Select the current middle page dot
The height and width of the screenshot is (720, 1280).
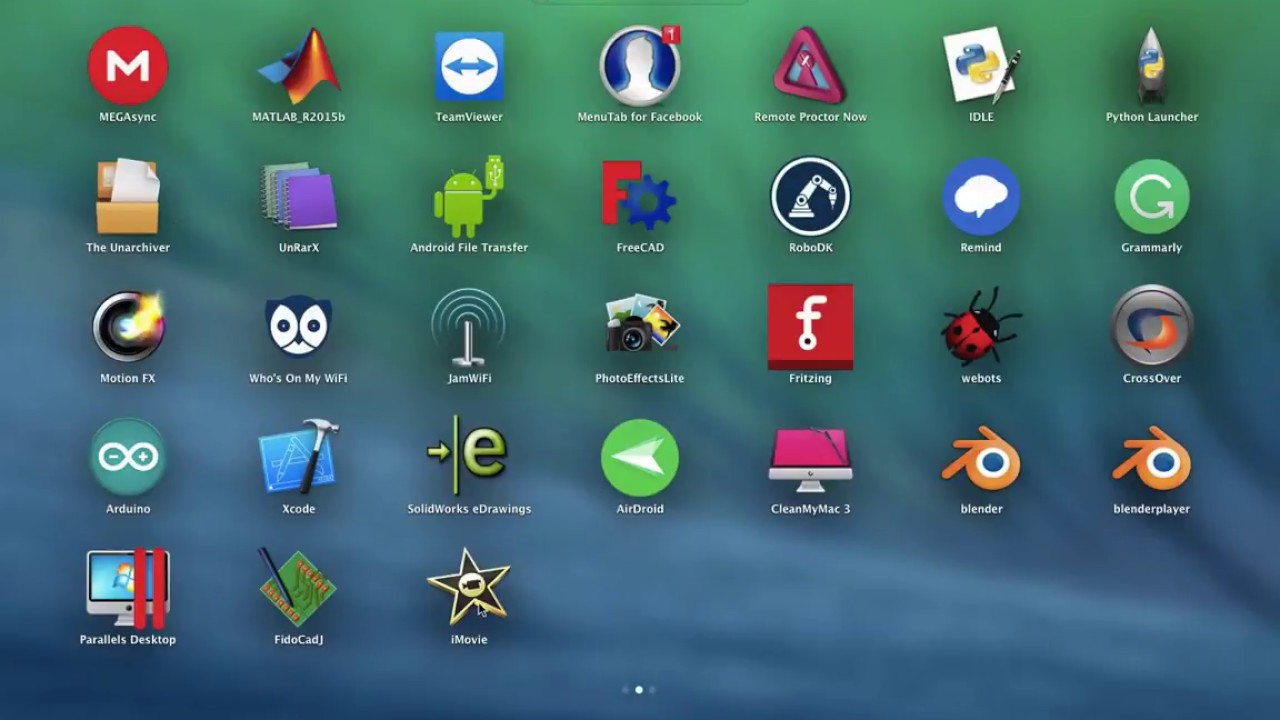639,689
